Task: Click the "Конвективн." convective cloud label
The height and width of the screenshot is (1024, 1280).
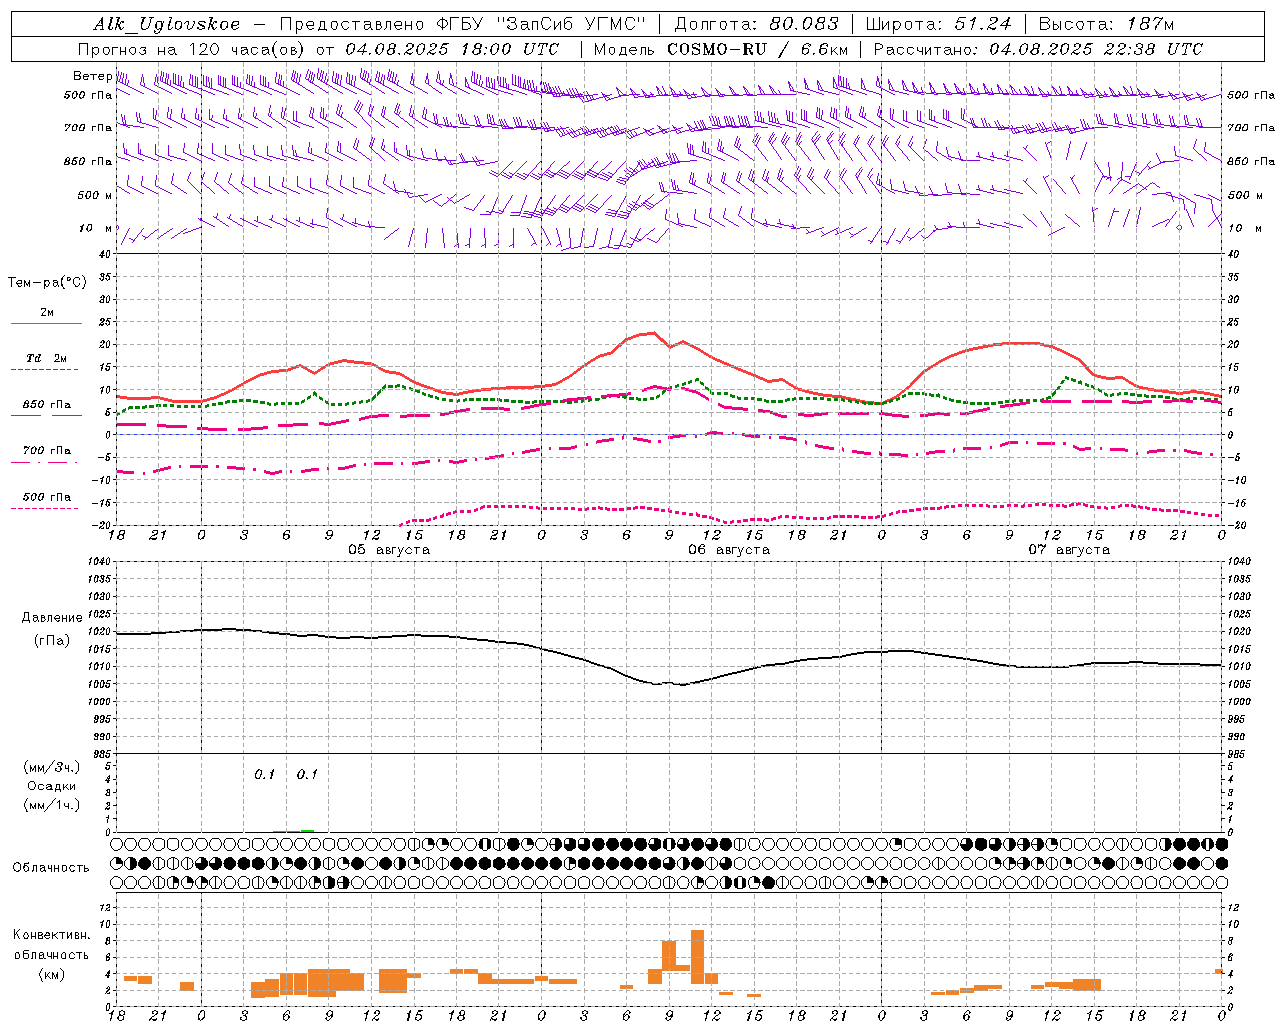Action: [52, 935]
